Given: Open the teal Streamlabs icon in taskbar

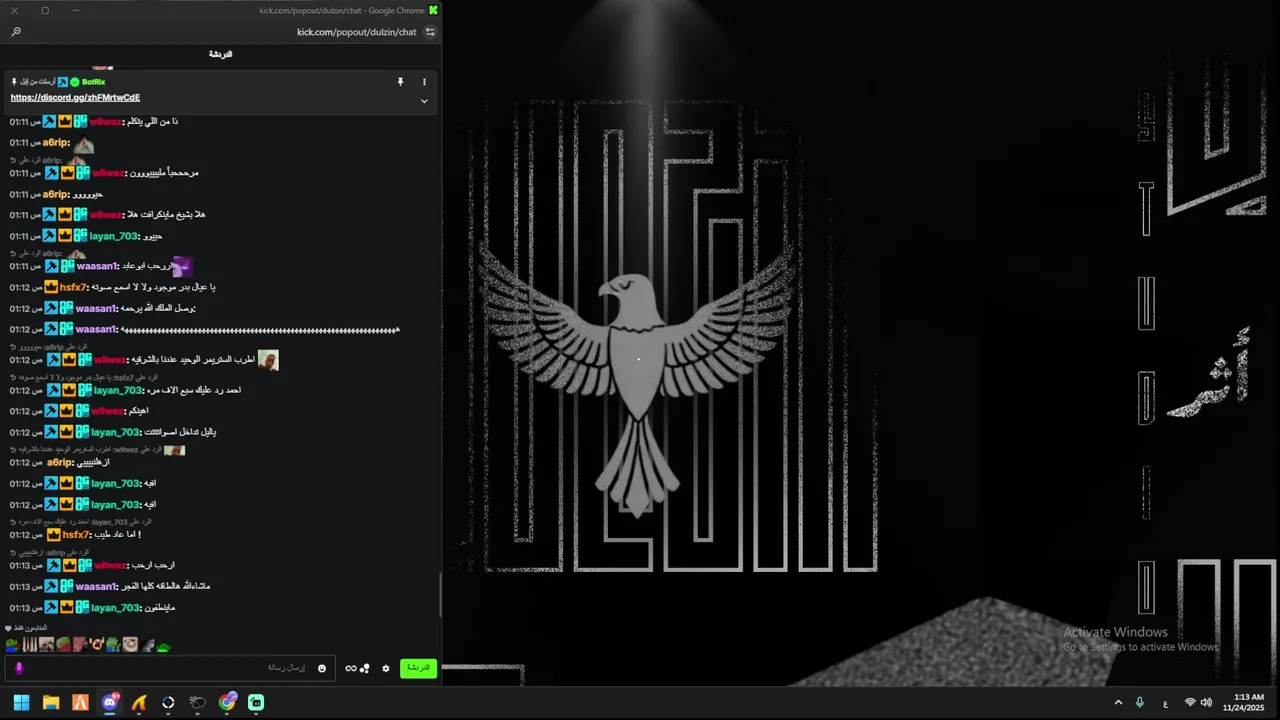Looking at the screenshot, I should 256,702.
